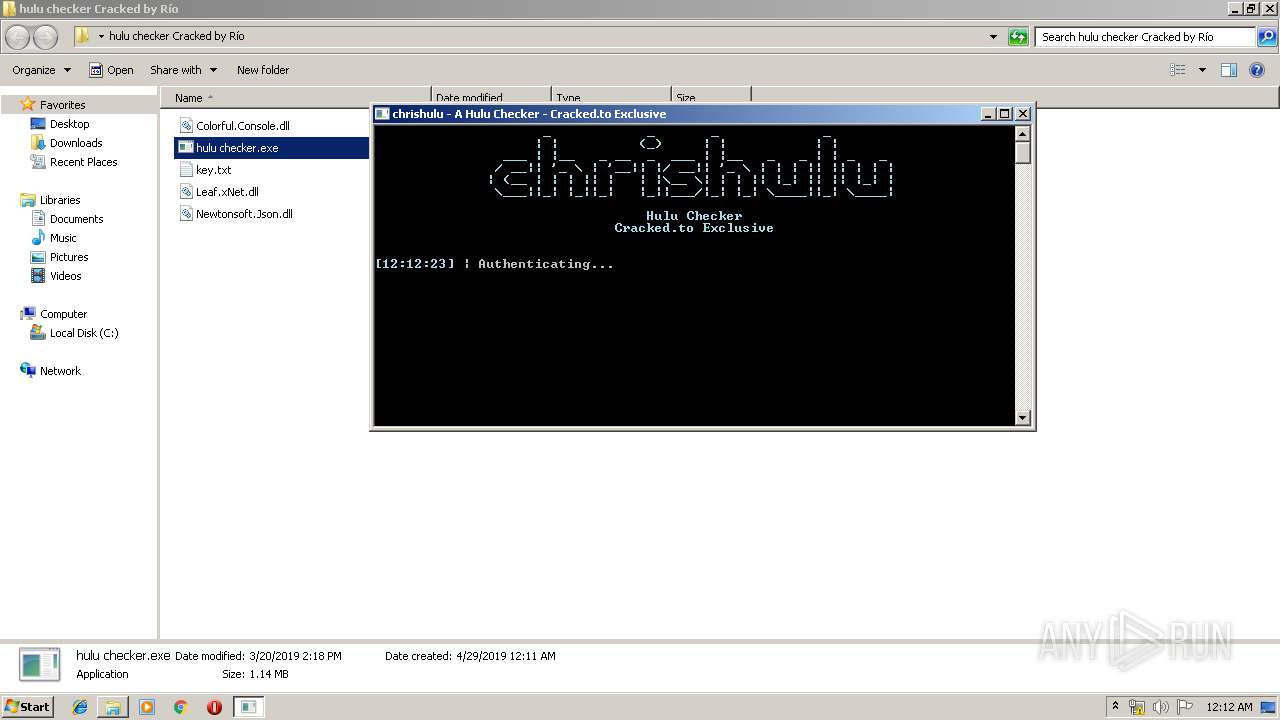Viewport: 1280px width, 720px height.
Task: Open the Share with dropdown
Action: pyautogui.click(x=183, y=70)
